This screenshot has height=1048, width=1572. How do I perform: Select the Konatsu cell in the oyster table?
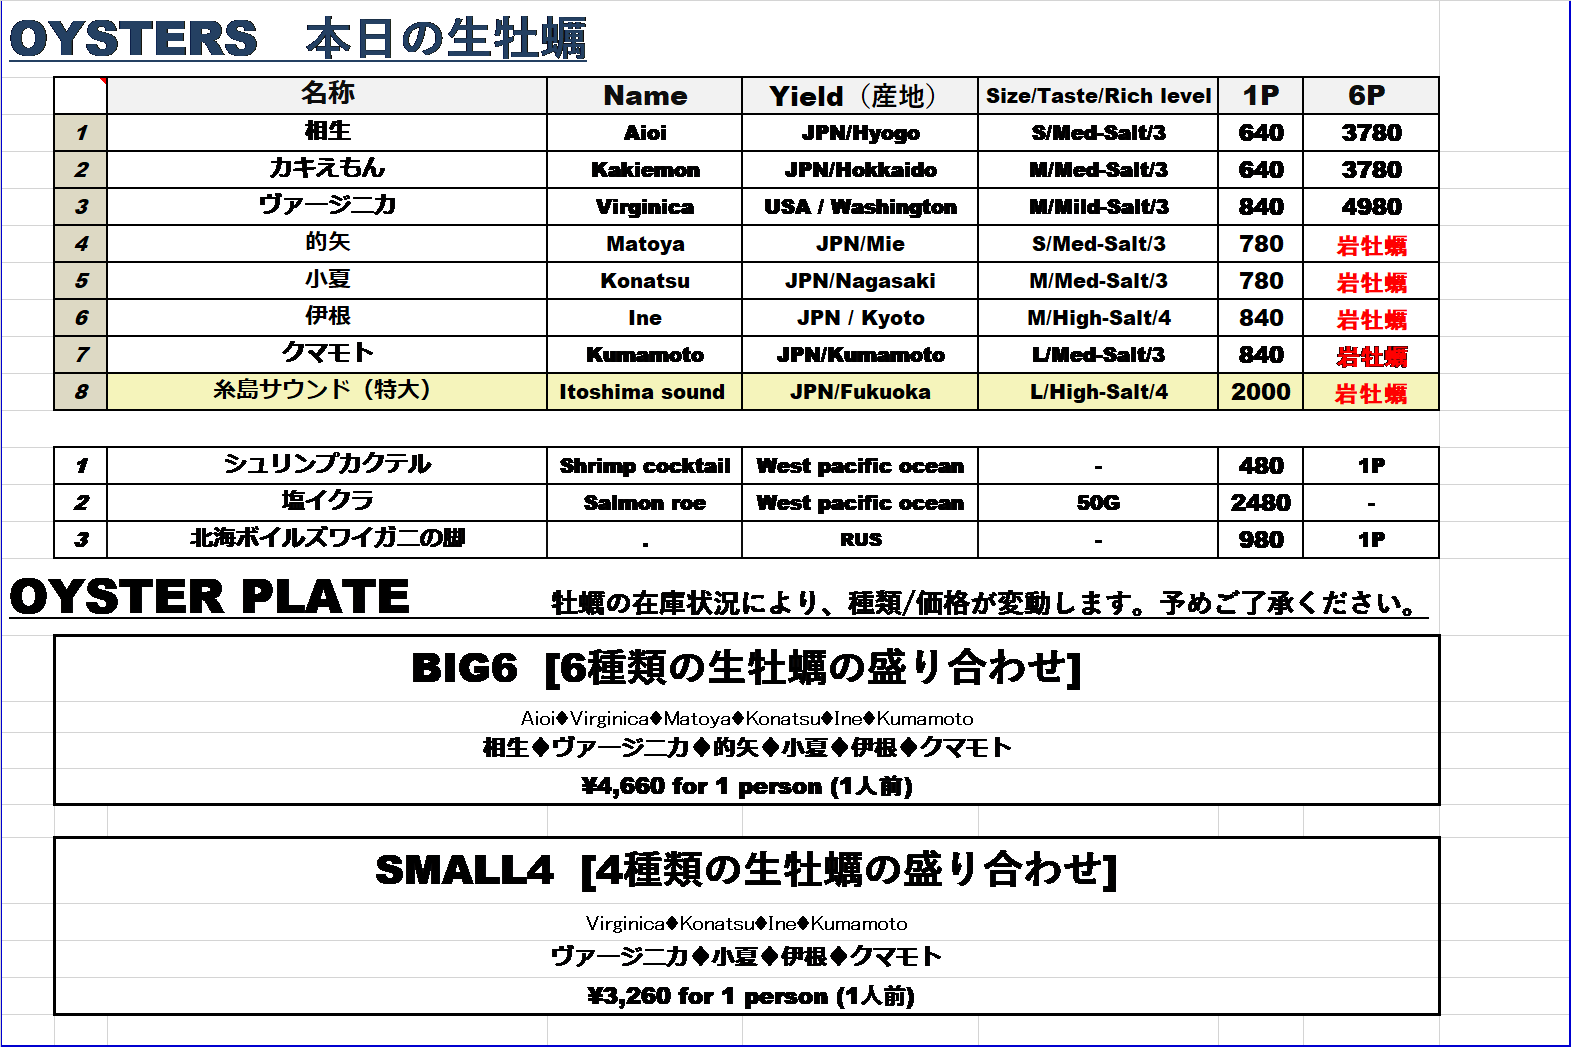645,280
